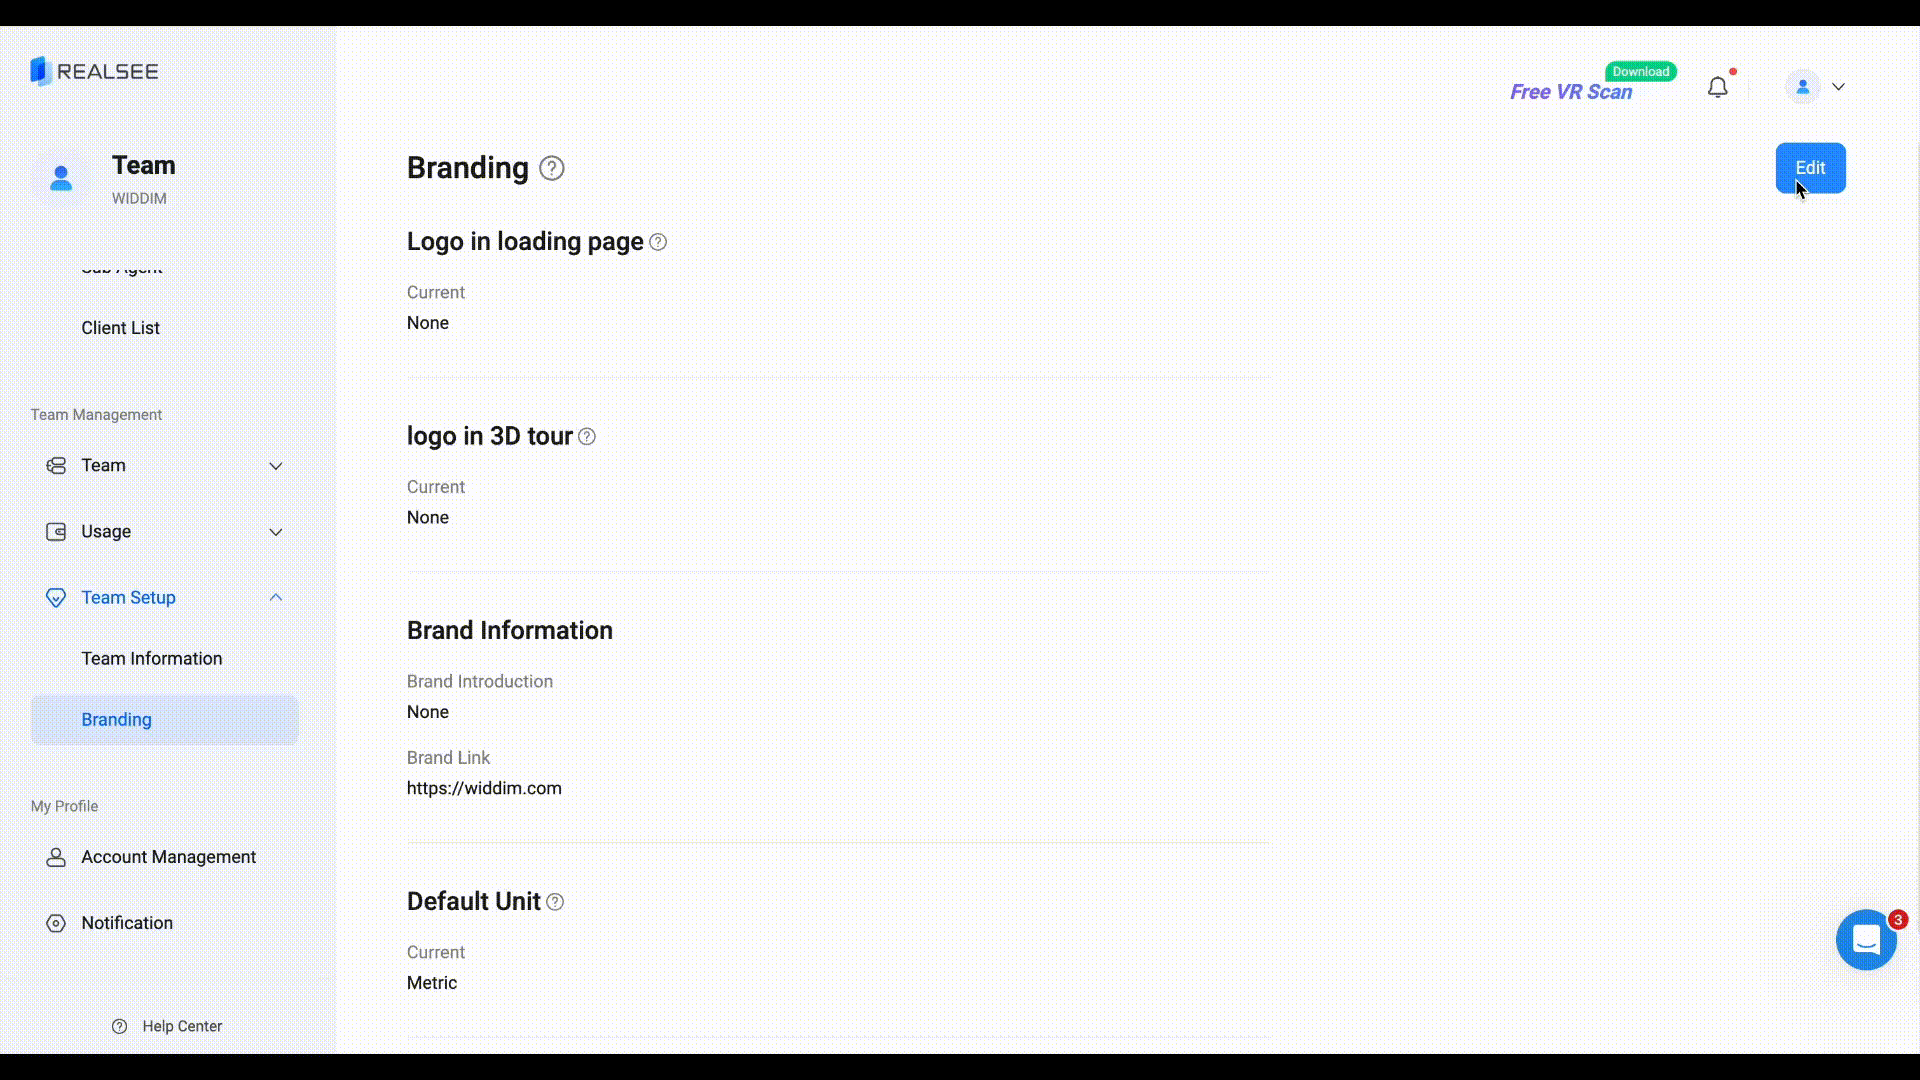
Task: Click the team profile avatar in sidebar
Action: 61,178
